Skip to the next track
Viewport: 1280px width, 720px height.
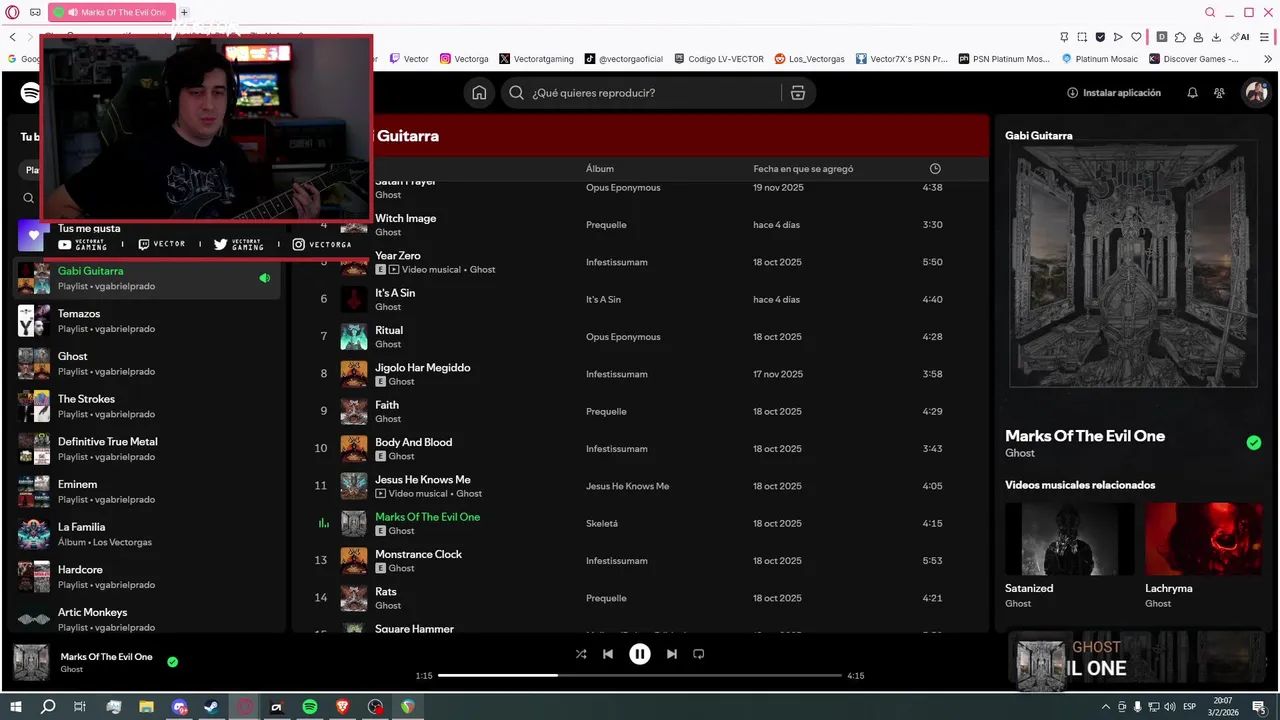click(x=672, y=654)
